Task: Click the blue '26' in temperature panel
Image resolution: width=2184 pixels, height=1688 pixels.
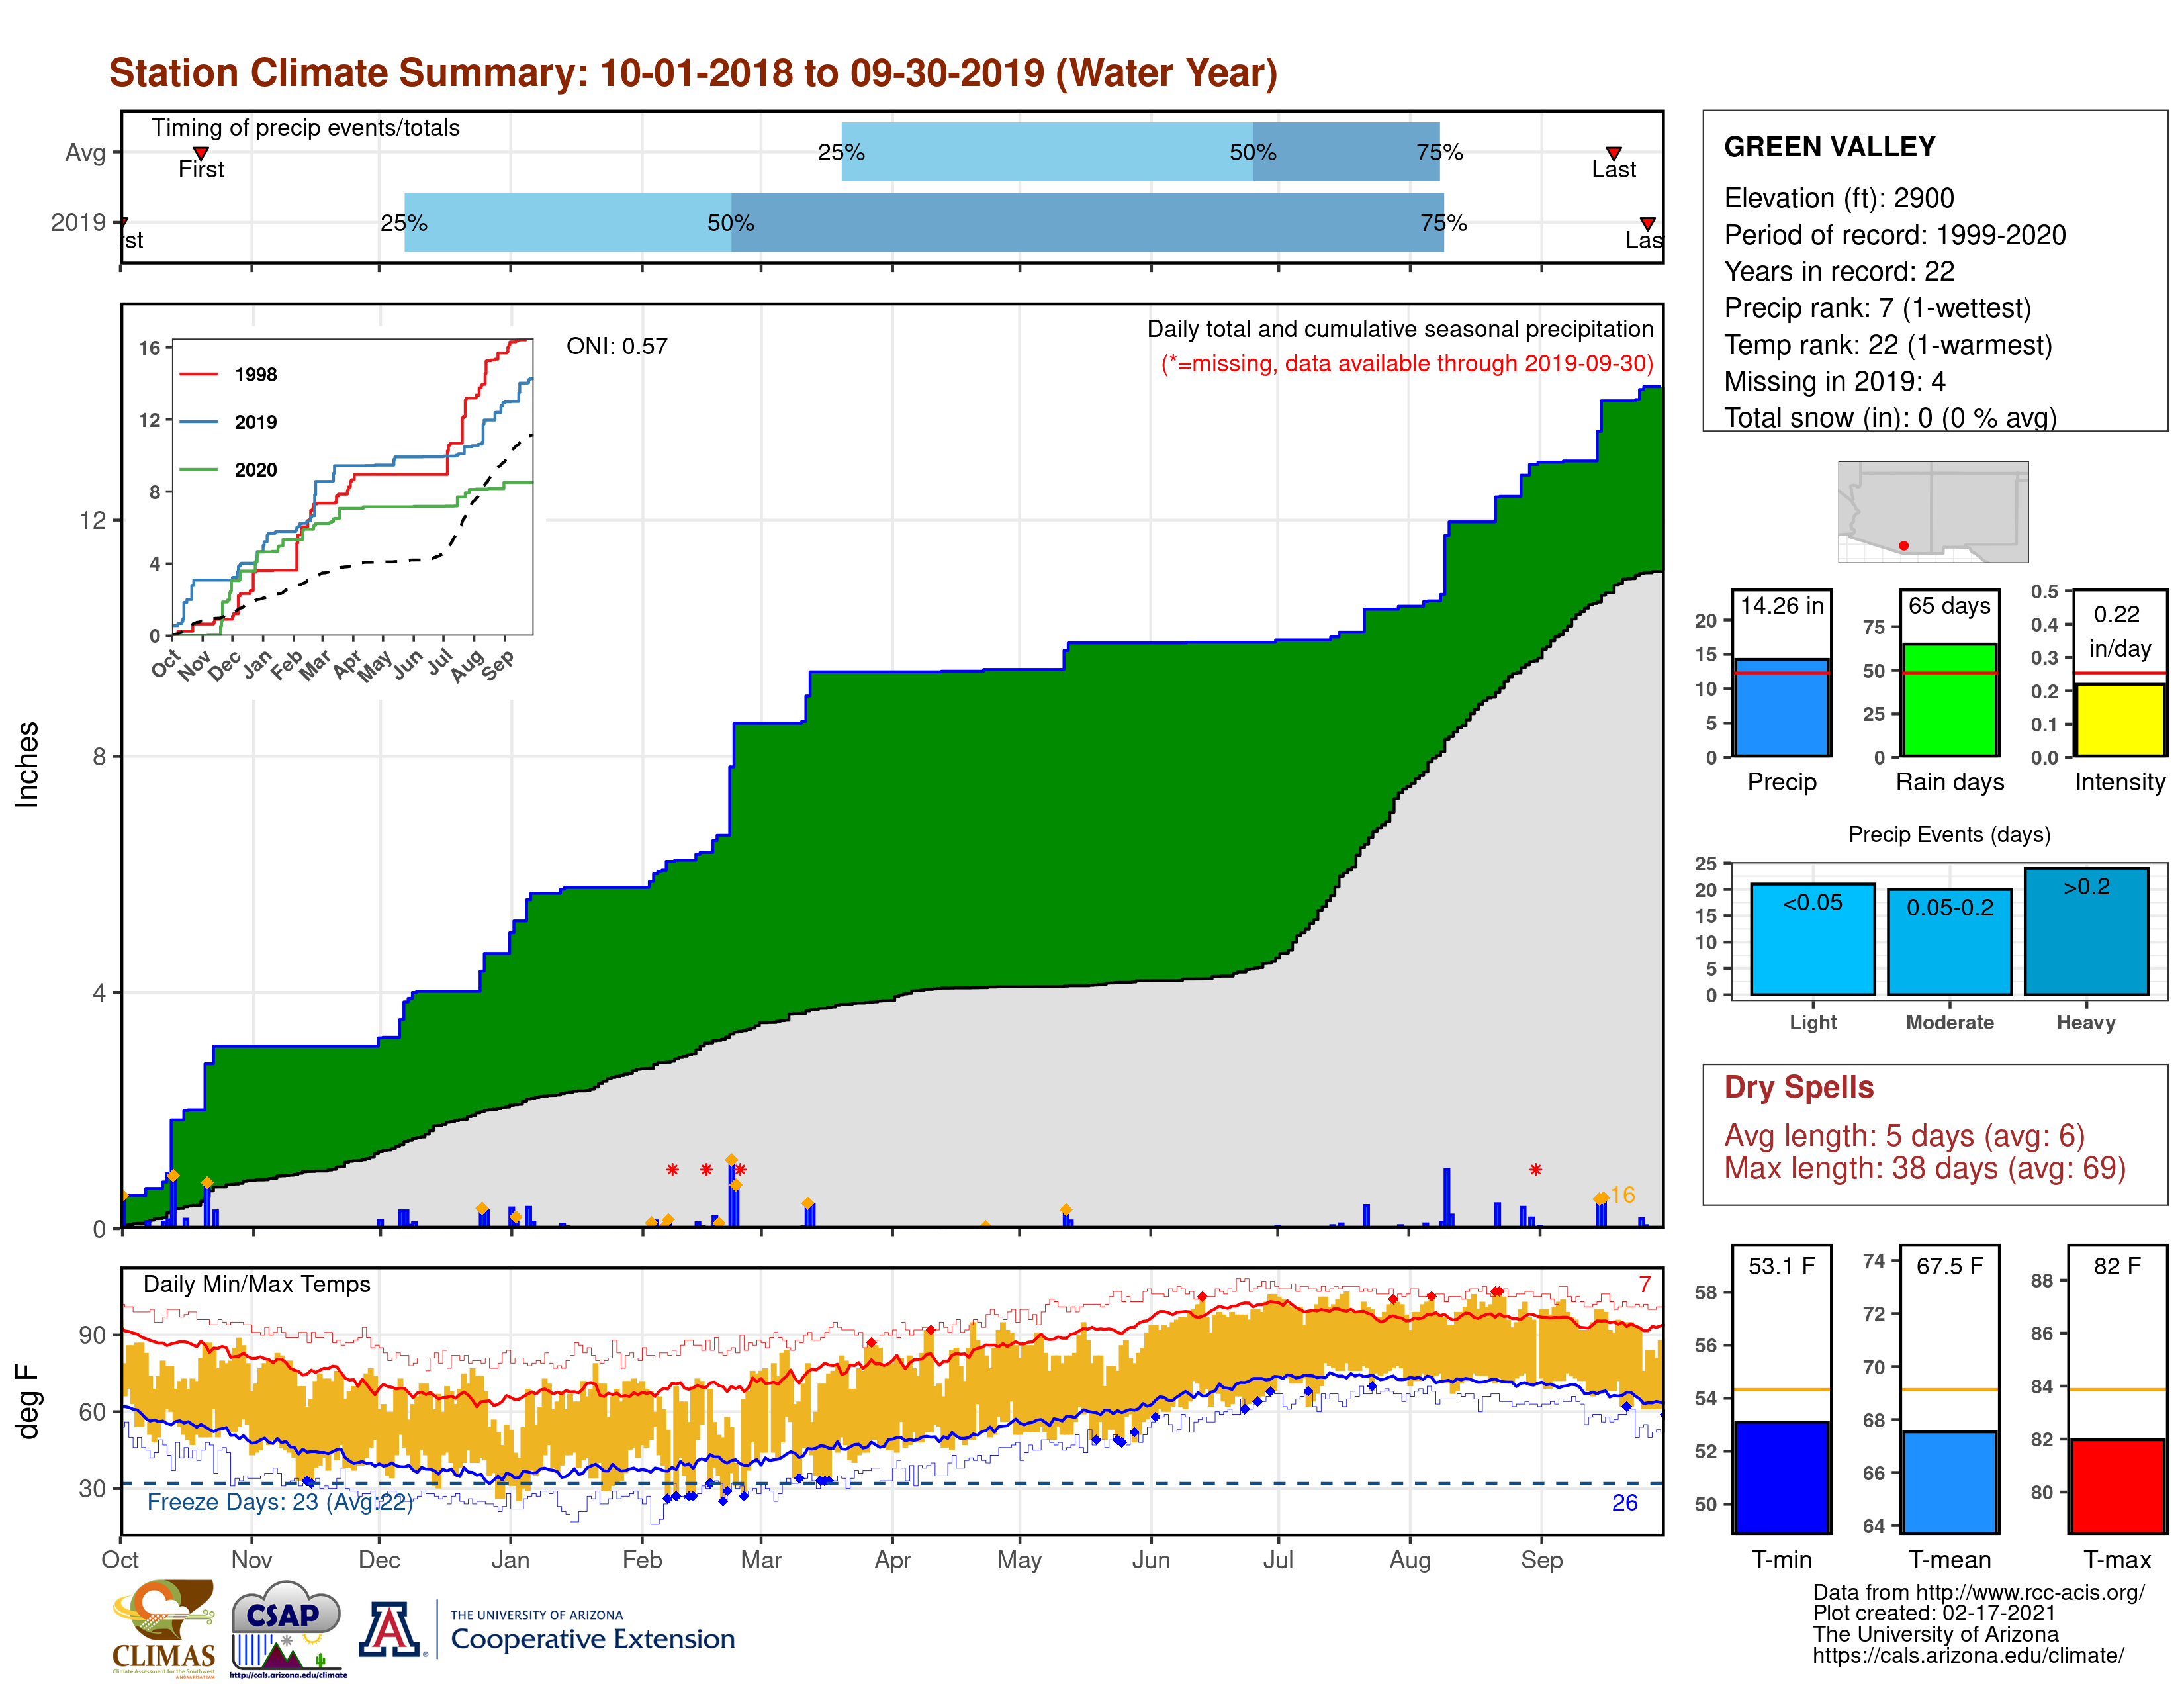Action: click(1624, 1502)
